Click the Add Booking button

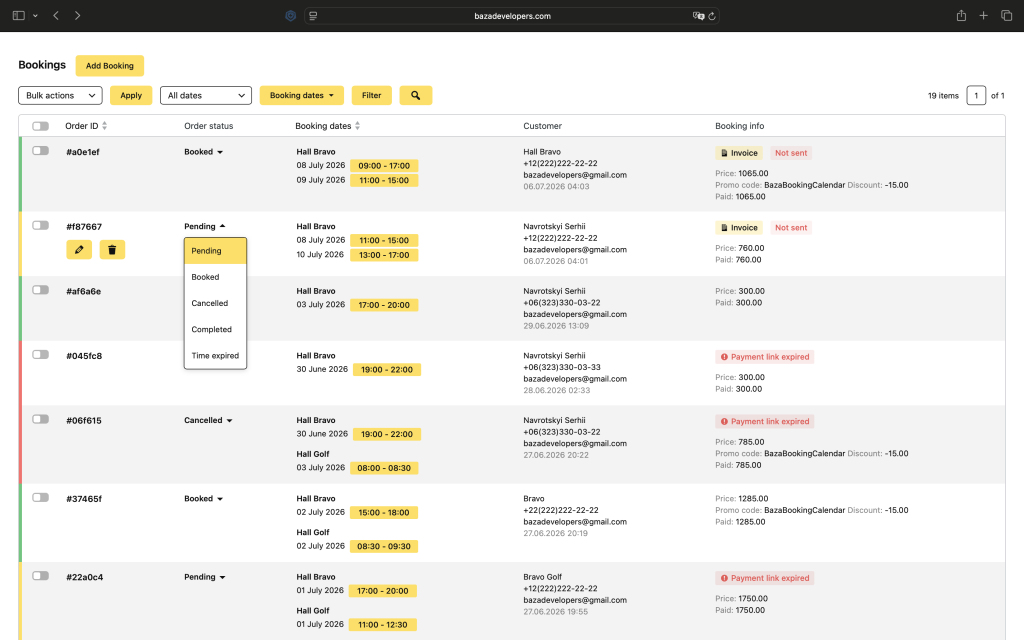coord(110,66)
